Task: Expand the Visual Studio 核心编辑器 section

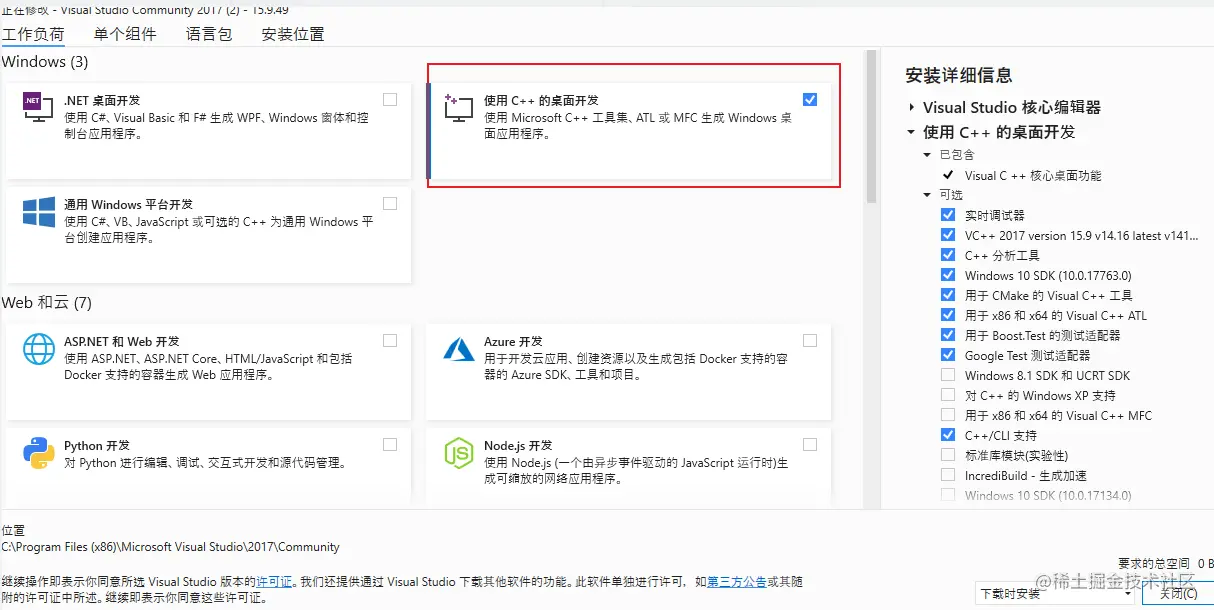Action: coord(911,107)
